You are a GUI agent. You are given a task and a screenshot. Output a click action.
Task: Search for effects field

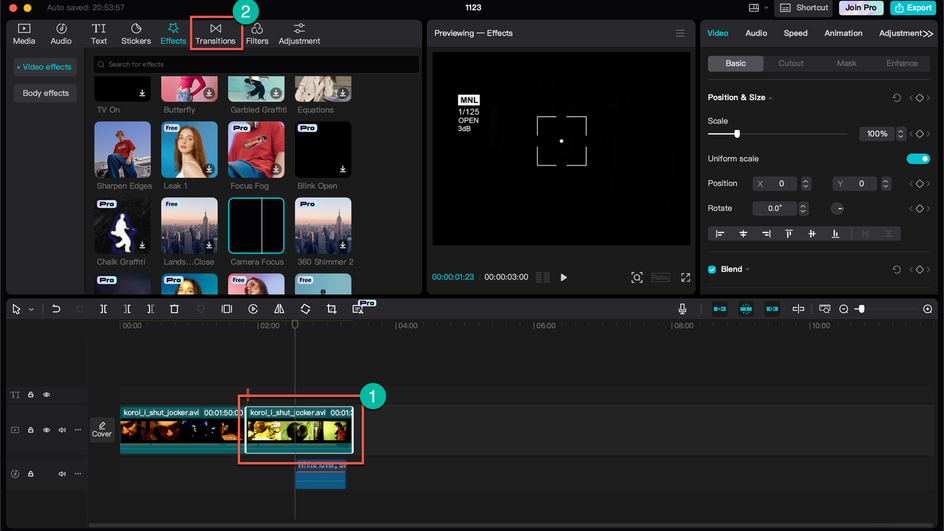coord(256,64)
